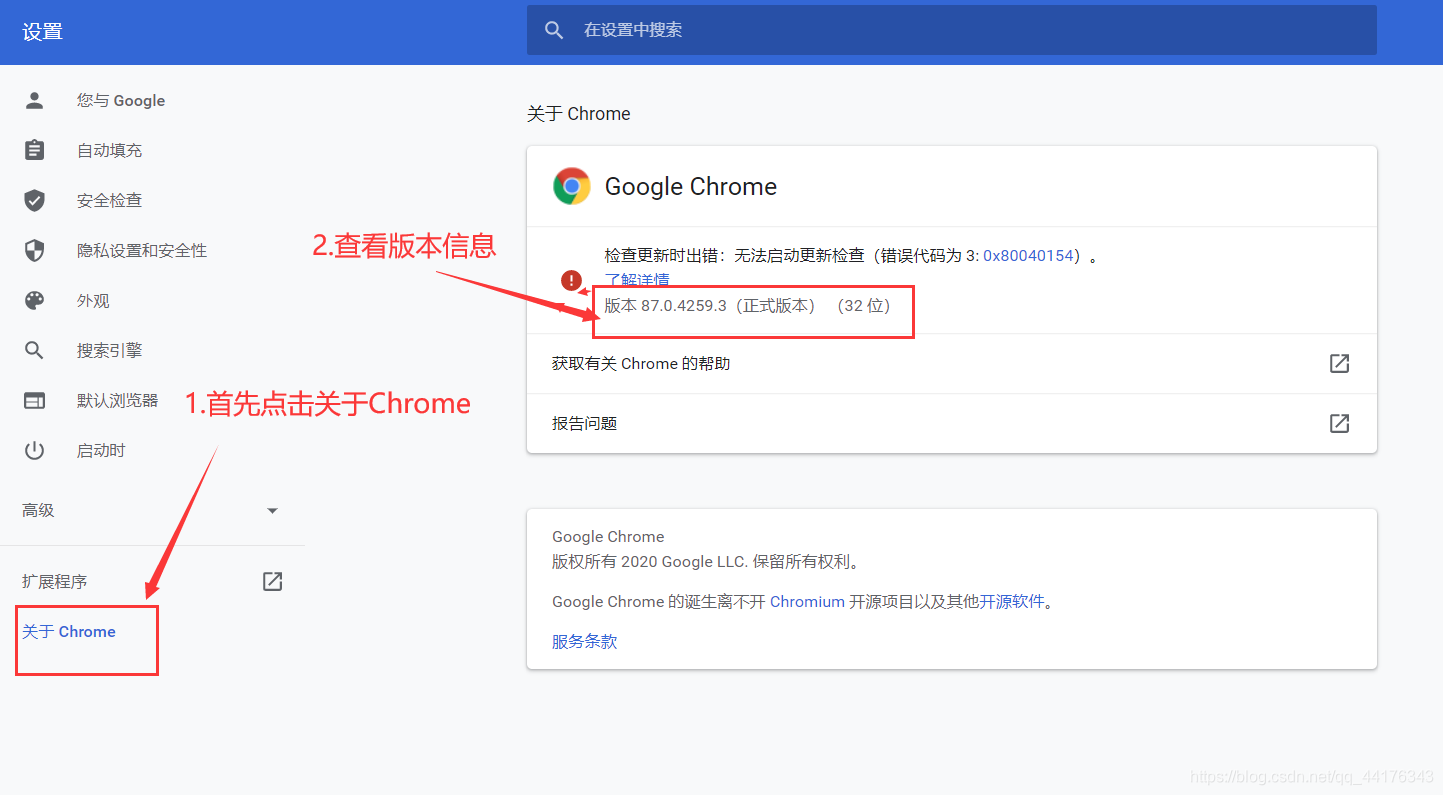Click the person icon beside 您与 Google
Image resolution: width=1443 pixels, height=795 pixels.
click(35, 100)
